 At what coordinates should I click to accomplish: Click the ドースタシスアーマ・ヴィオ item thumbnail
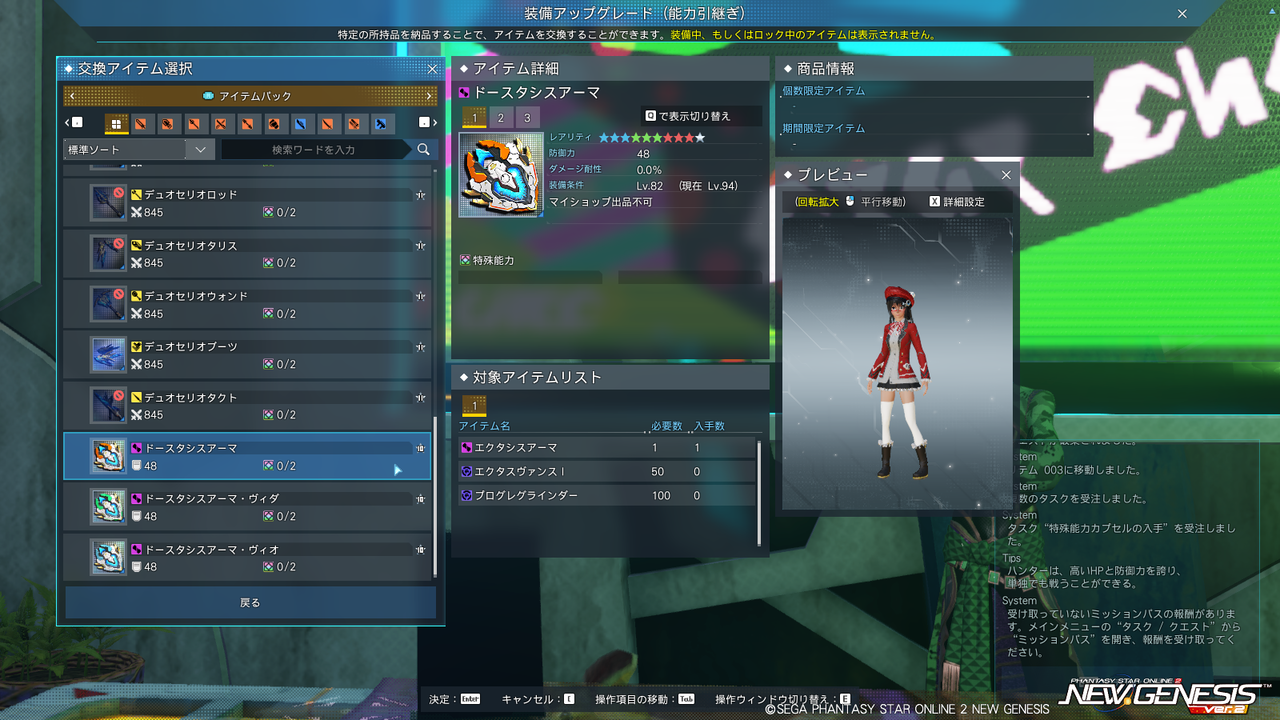tap(108, 558)
